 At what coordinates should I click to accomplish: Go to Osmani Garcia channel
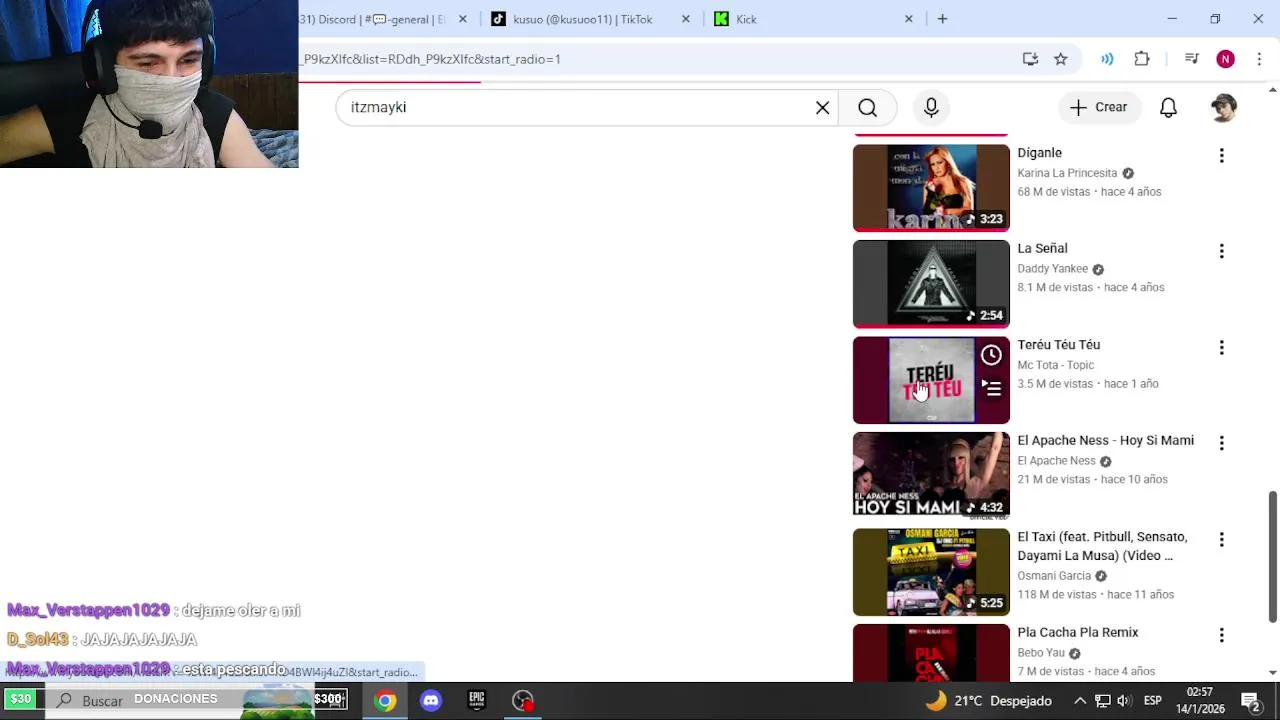tap(1054, 576)
